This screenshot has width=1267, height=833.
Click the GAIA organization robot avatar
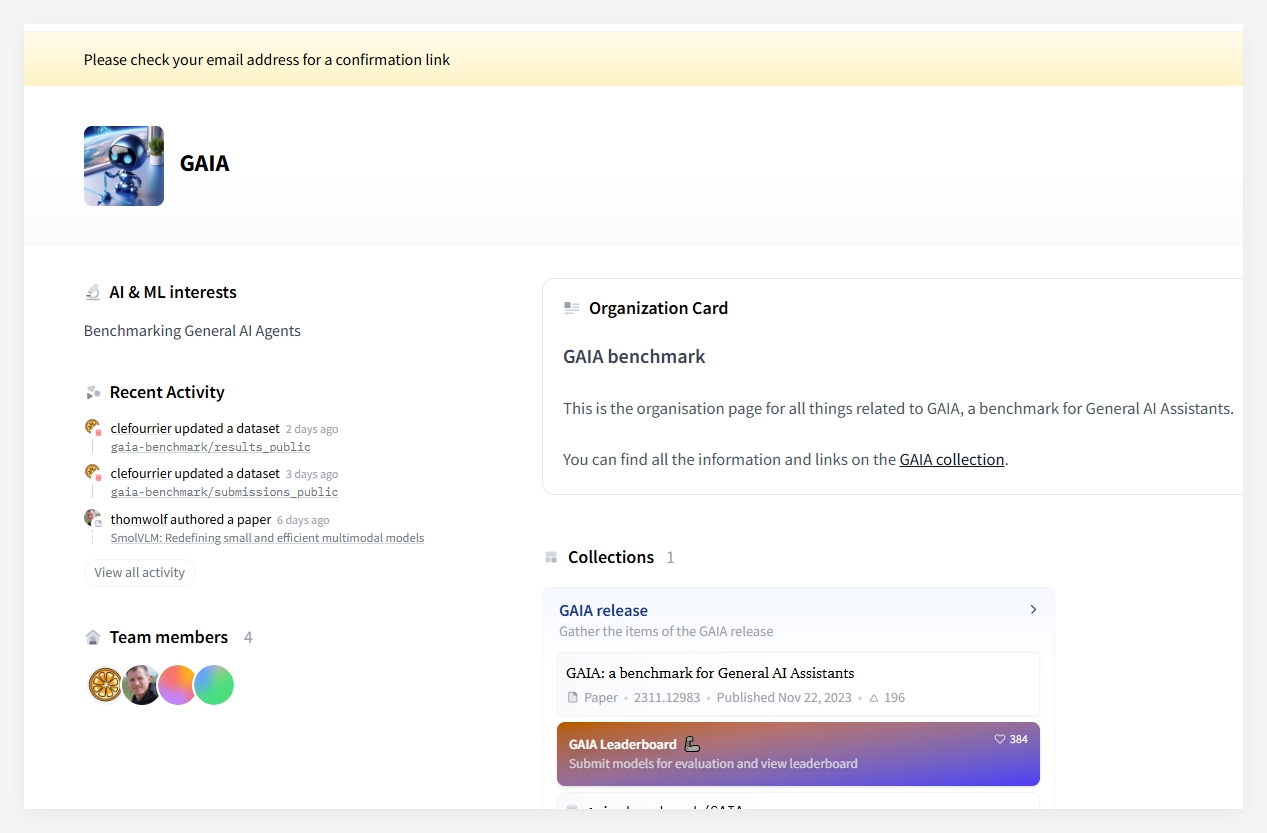[x=124, y=166]
